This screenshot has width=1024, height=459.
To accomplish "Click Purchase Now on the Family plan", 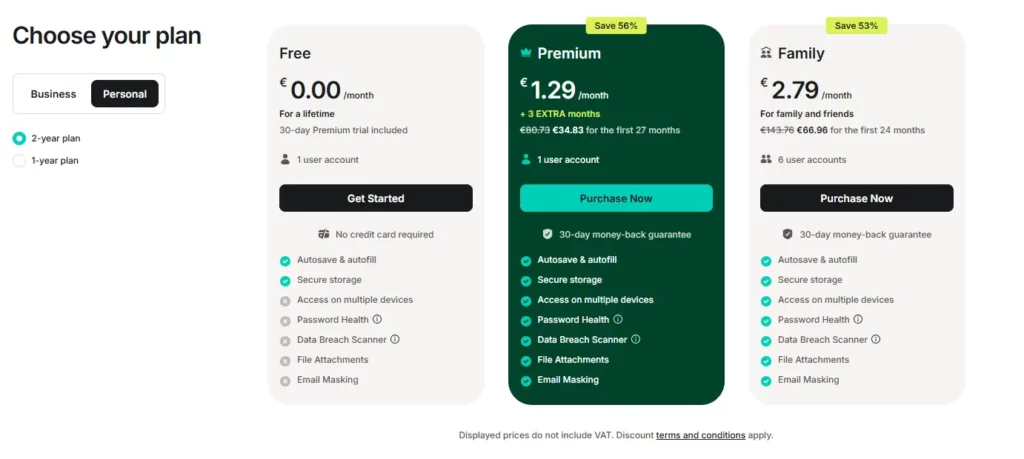I will tap(857, 198).
